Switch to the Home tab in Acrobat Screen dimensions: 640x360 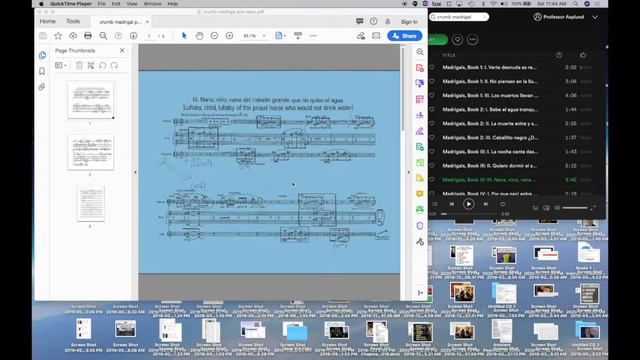coord(47,21)
